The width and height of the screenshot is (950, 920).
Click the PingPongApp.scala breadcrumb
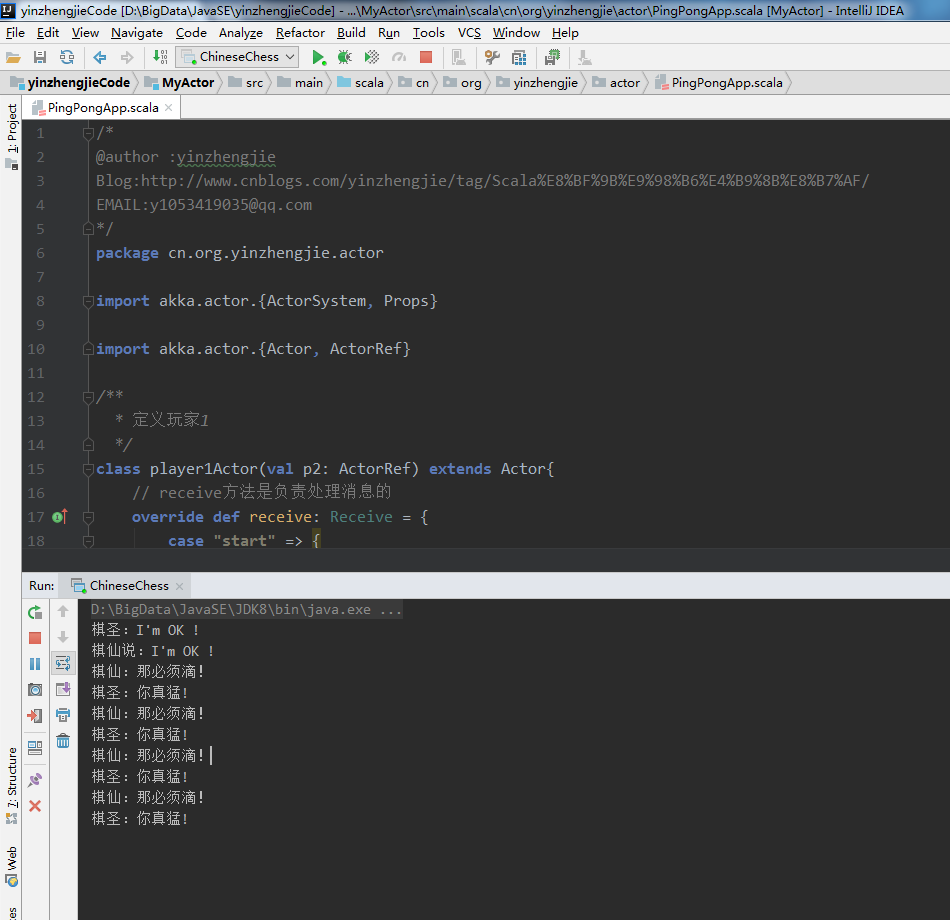[719, 82]
